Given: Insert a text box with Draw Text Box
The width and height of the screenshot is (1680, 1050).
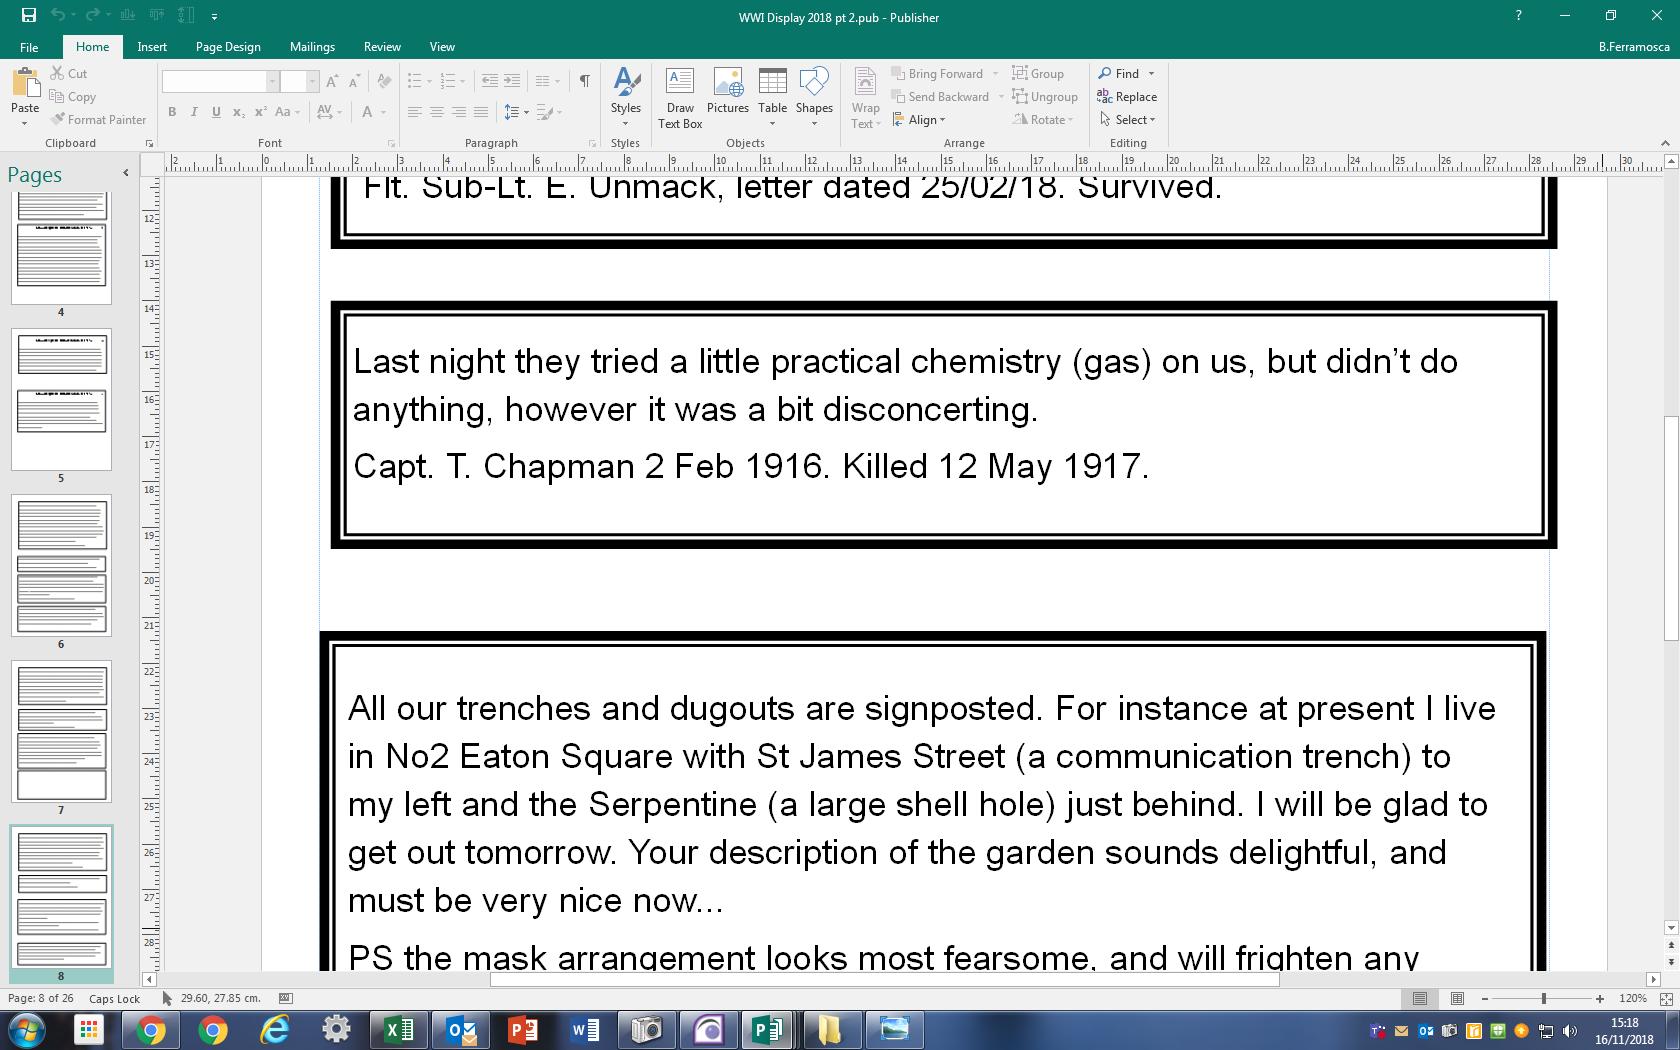Looking at the screenshot, I should [x=680, y=98].
